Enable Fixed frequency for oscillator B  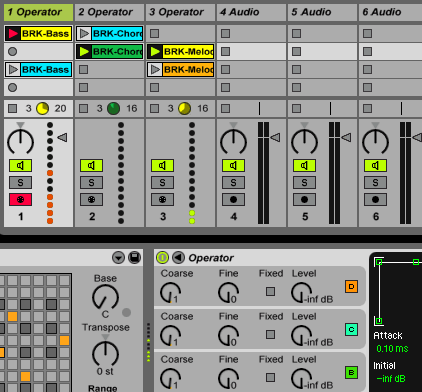coord(271,378)
